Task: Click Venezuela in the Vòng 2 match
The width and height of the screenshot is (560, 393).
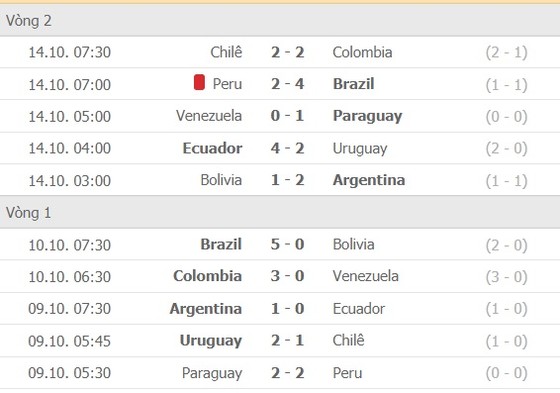Action: click(209, 116)
